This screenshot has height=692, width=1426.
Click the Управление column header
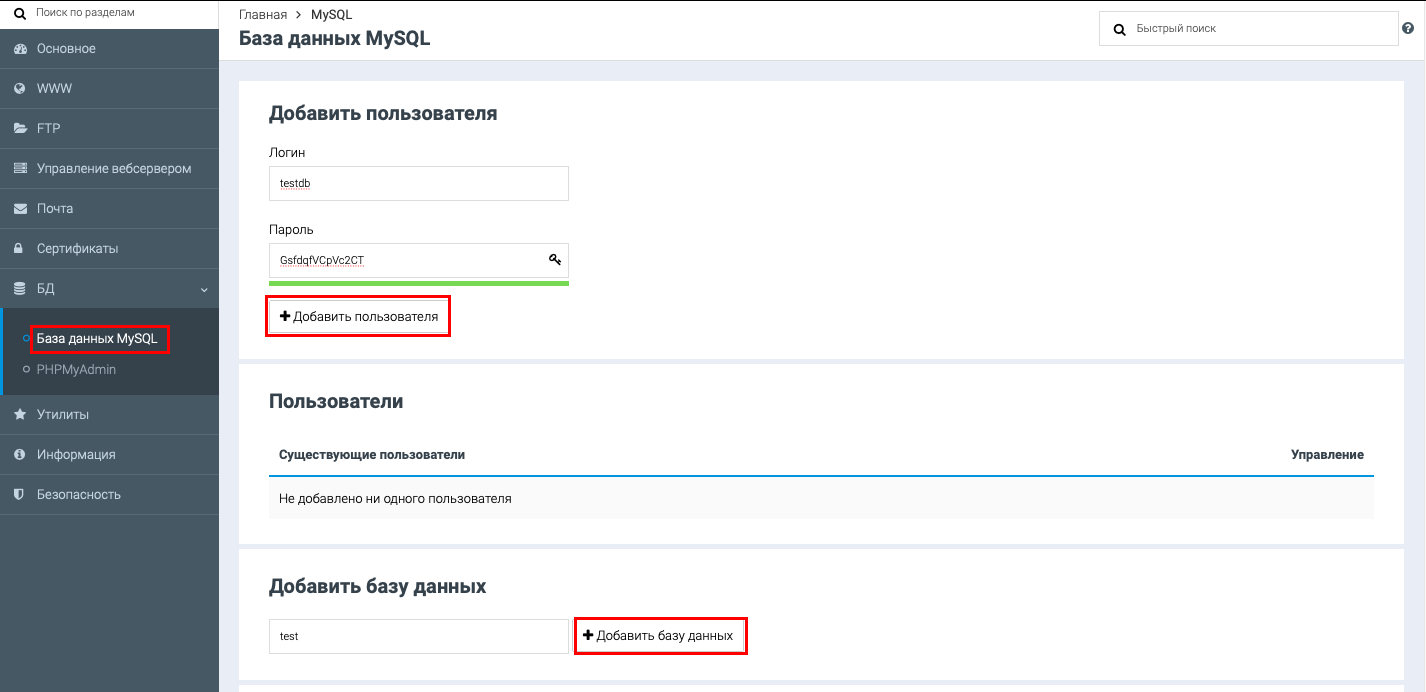tap(1327, 455)
